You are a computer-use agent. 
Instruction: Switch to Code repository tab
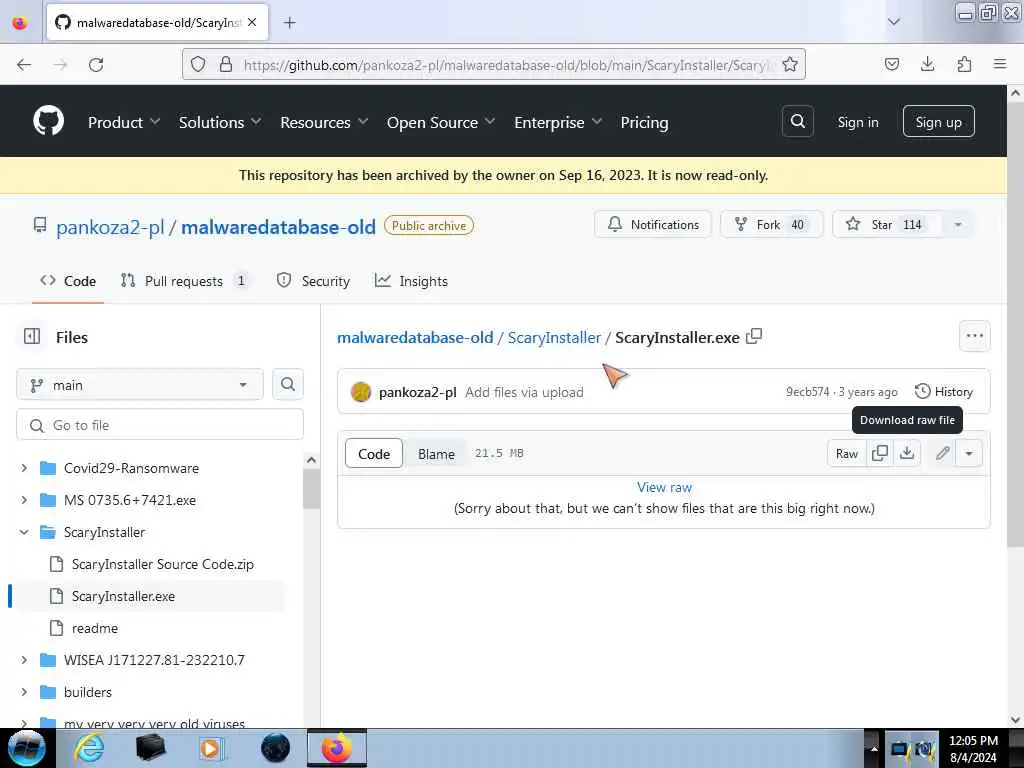click(68, 281)
